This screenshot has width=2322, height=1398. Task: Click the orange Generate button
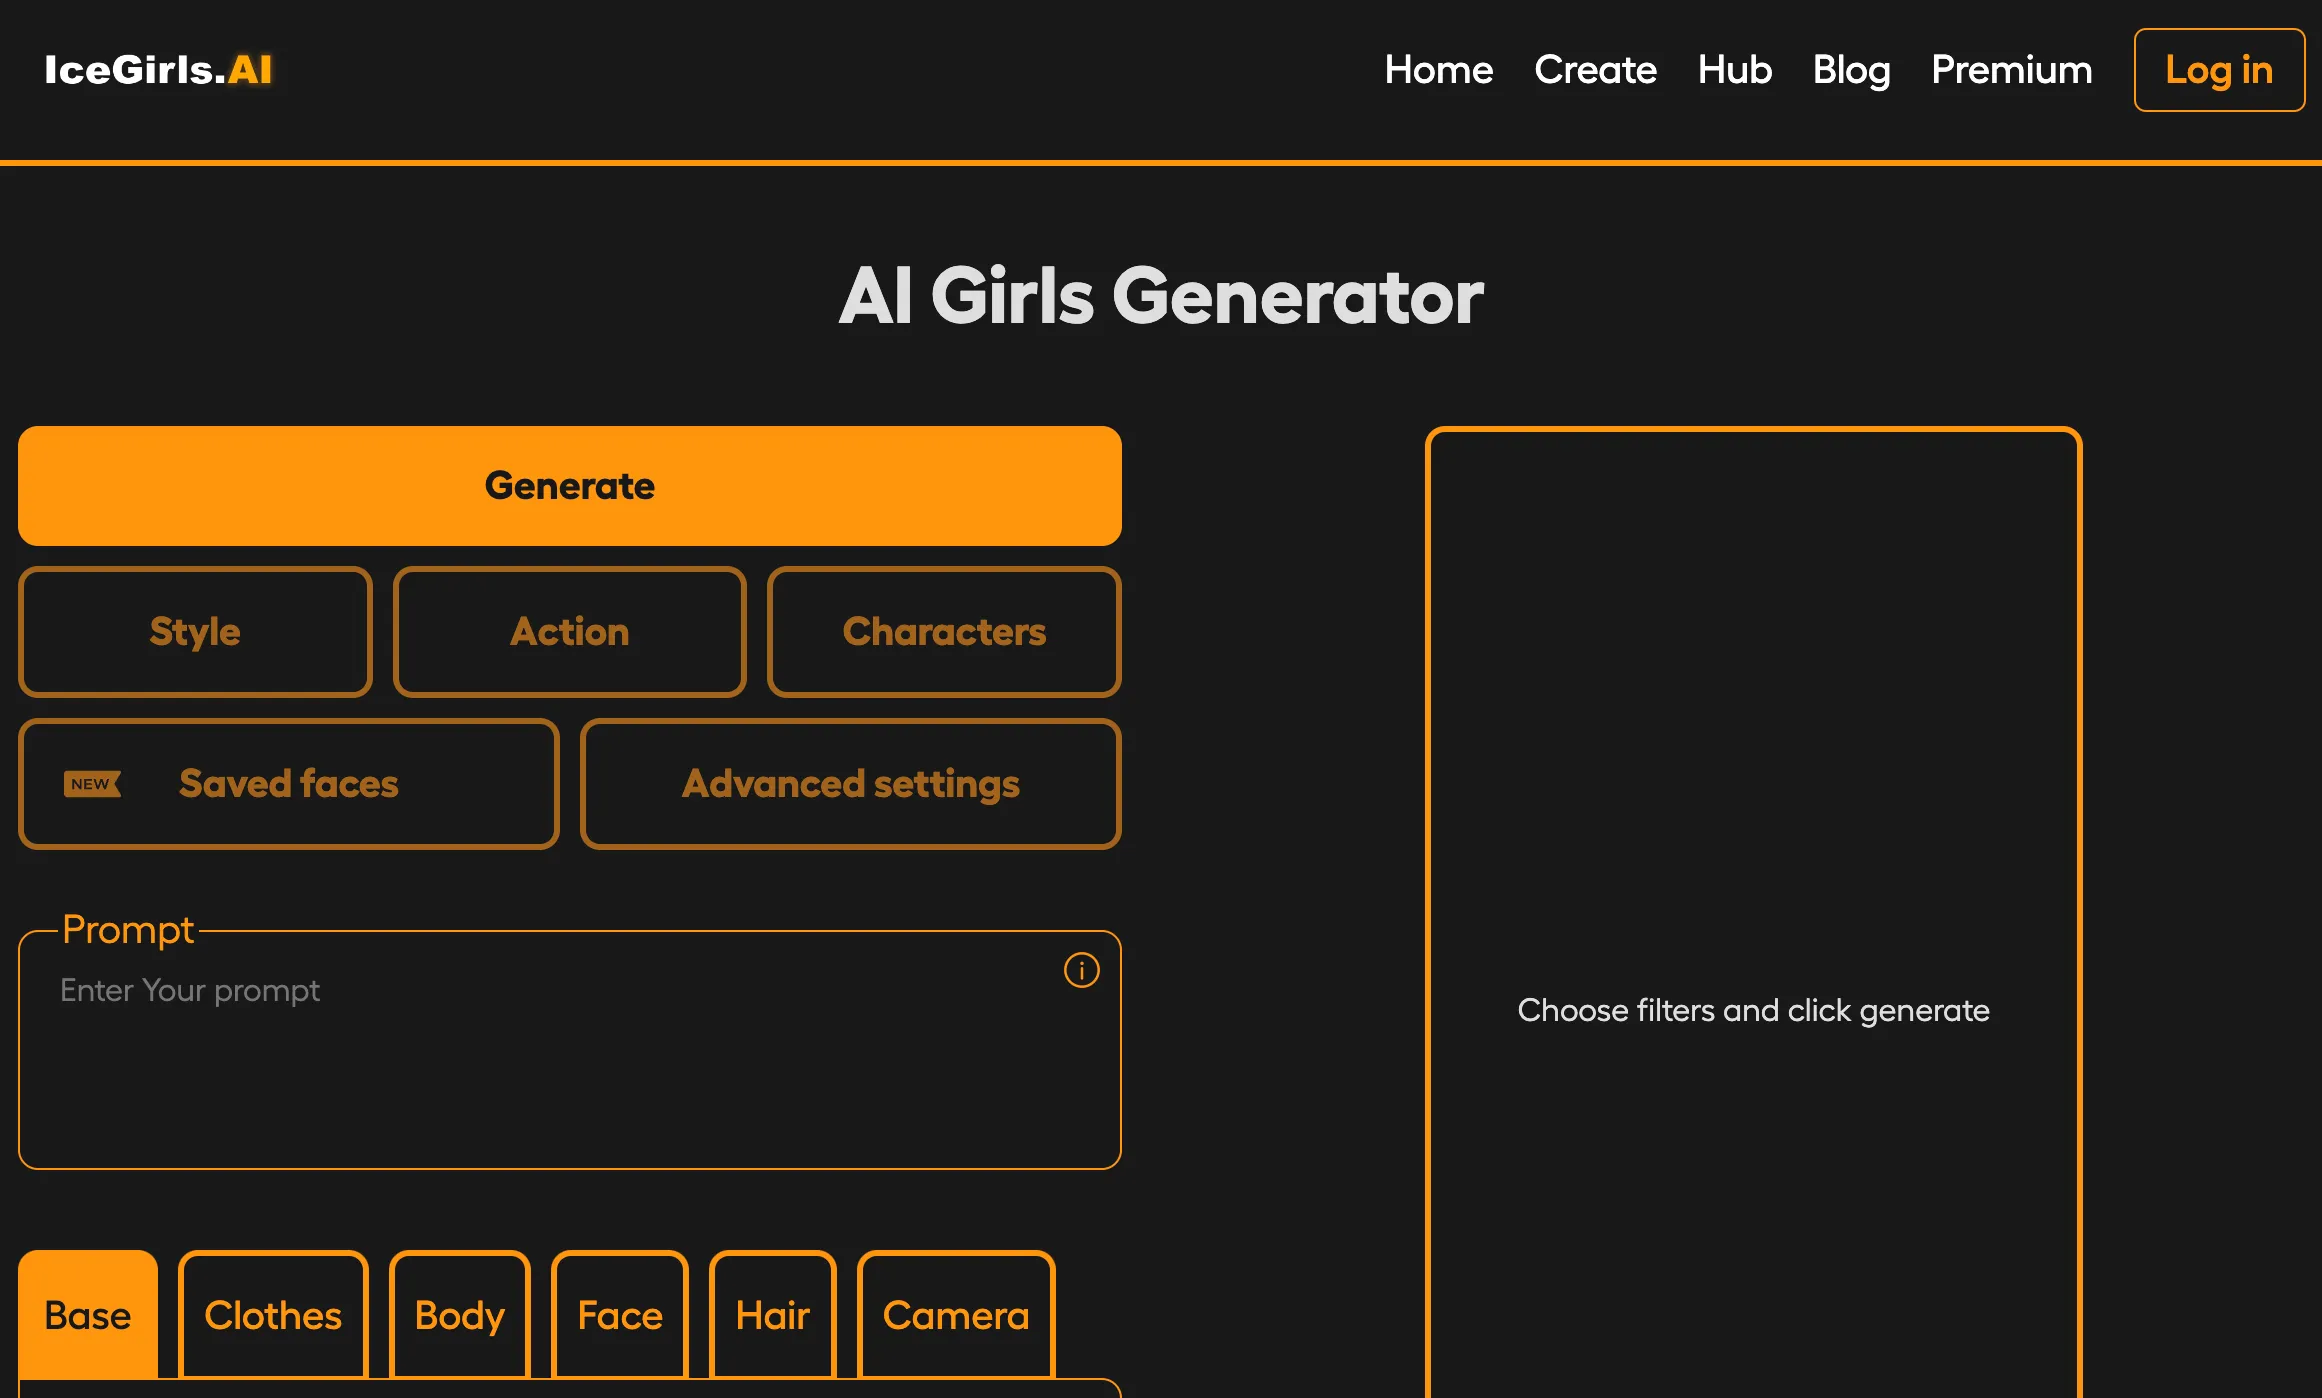pos(570,486)
